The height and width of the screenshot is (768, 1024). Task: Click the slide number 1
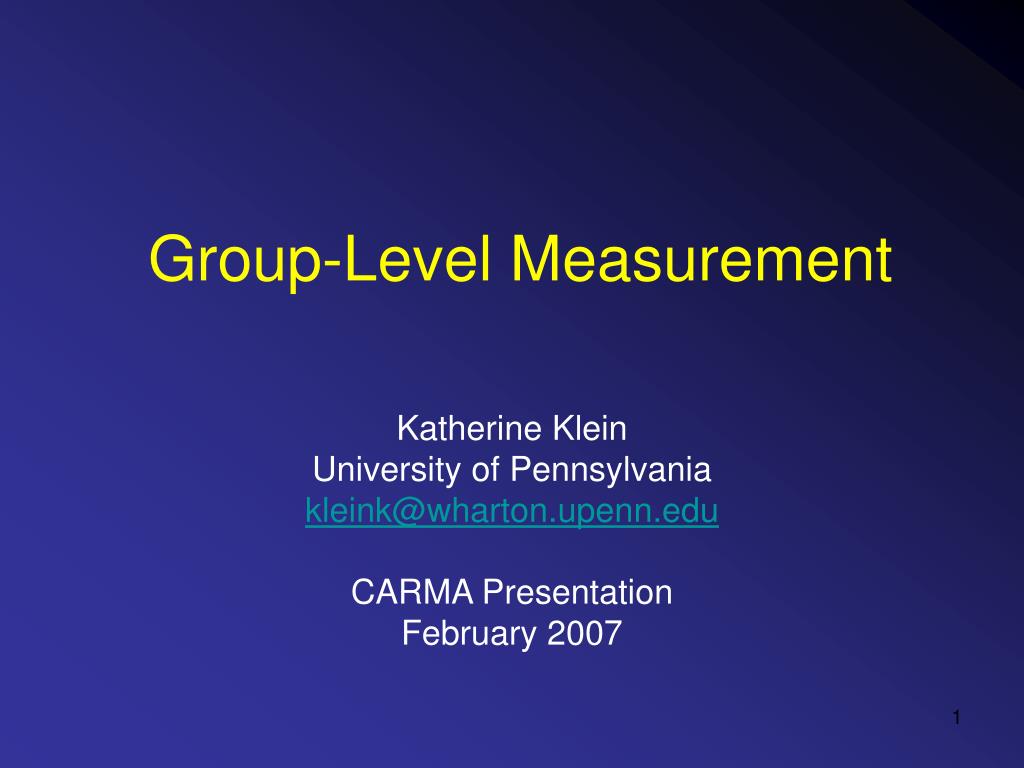[x=956, y=718]
